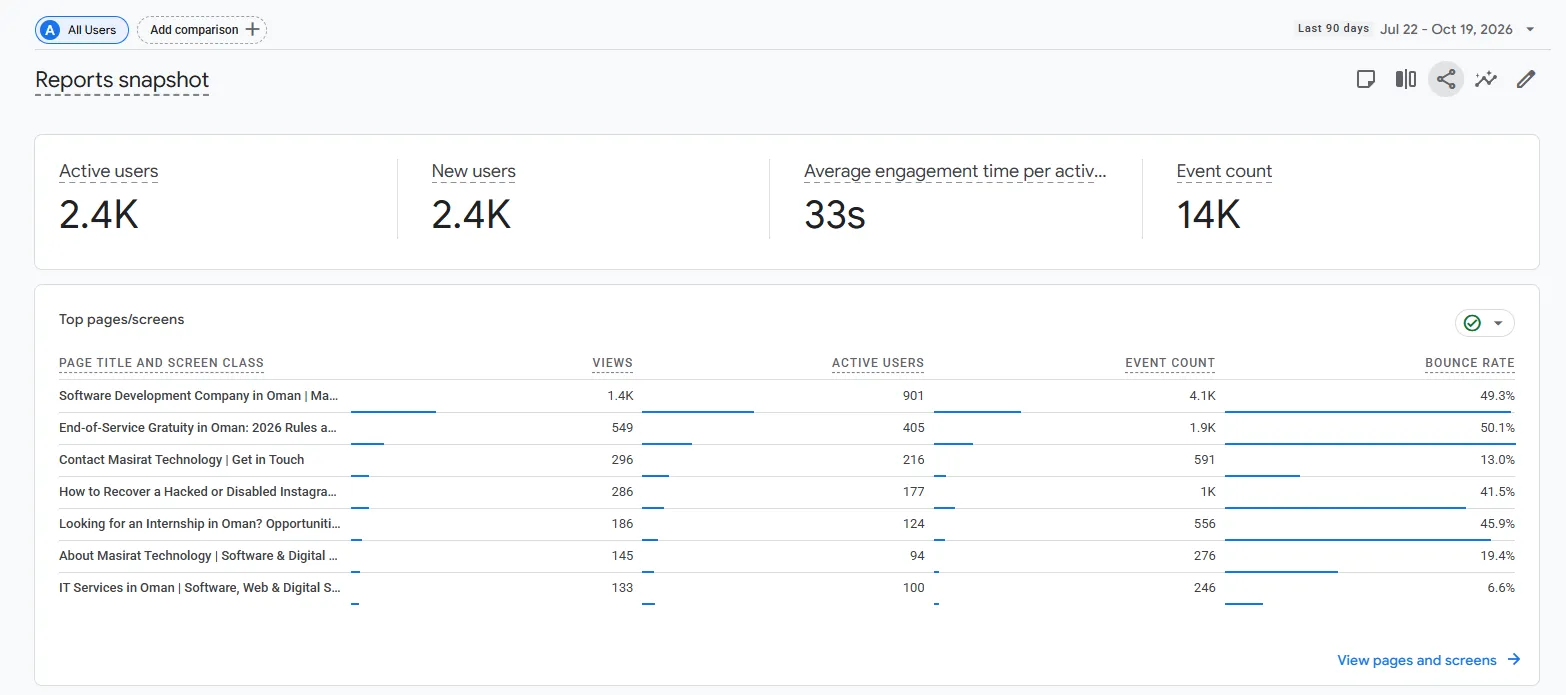Click the Reports snapshot title
Image resolution: width=1566 pixels, height=695 pixels.
pyautogui.click(x=122, y=80)
